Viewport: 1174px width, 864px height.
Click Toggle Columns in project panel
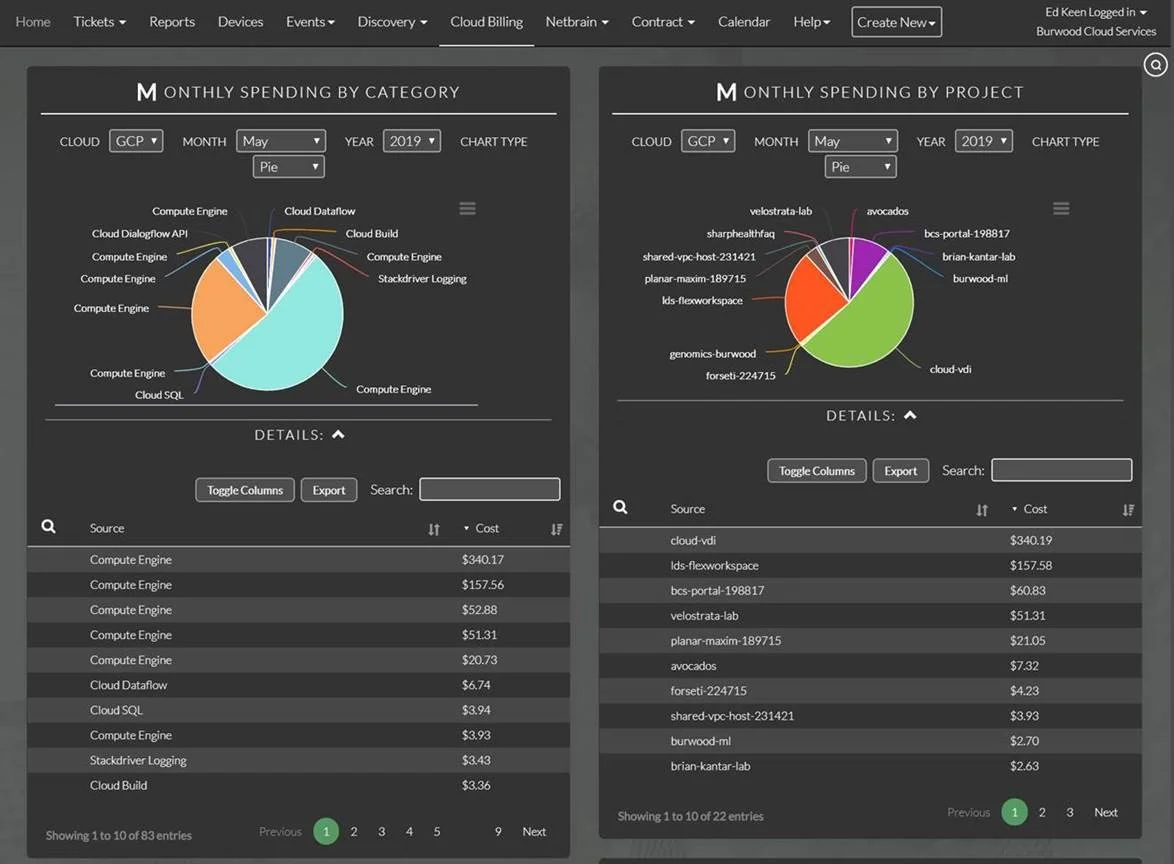coord(817,470)
